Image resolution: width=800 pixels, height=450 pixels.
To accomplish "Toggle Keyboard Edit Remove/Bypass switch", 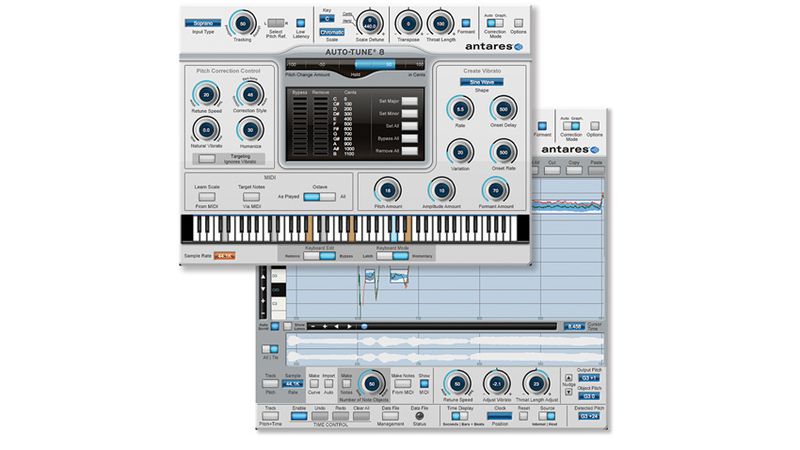I will click(x=319, y=256).
